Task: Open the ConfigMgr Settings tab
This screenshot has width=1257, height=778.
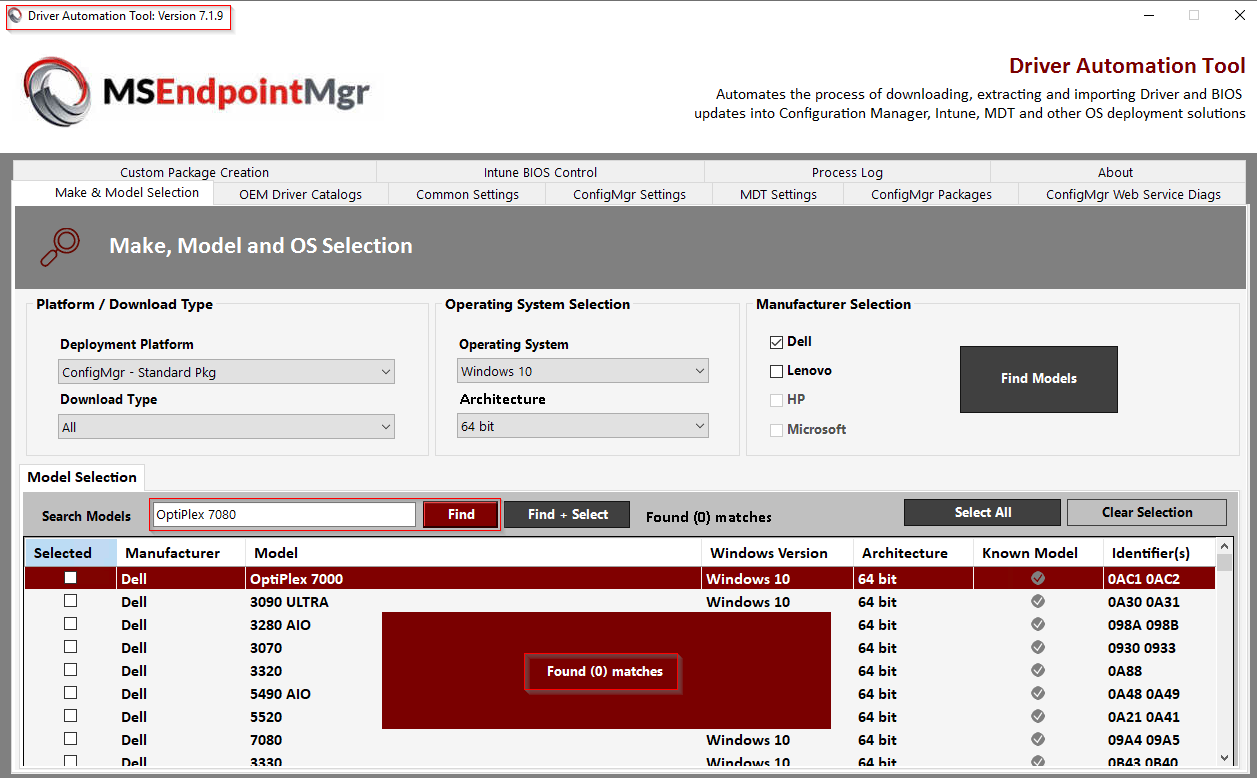Action: pyautogui.click(x=629, y=194)
